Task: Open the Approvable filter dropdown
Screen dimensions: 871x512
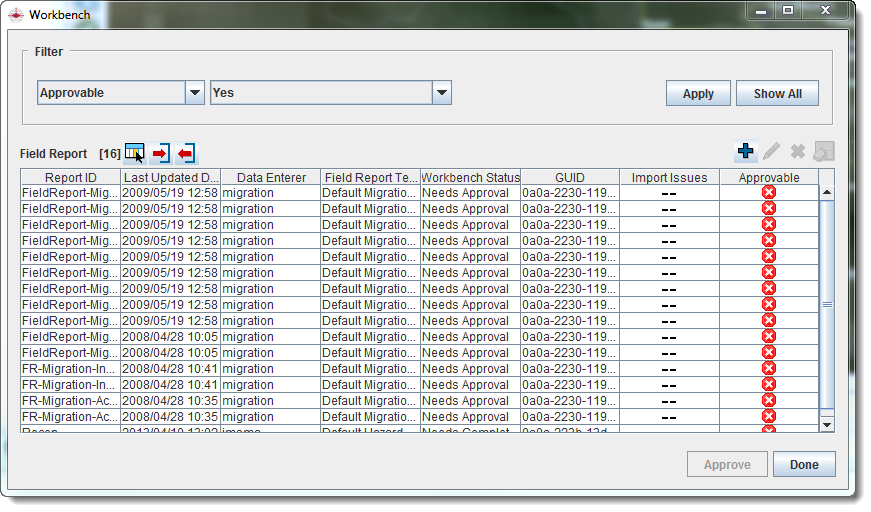Action: [x=195, y=93]
